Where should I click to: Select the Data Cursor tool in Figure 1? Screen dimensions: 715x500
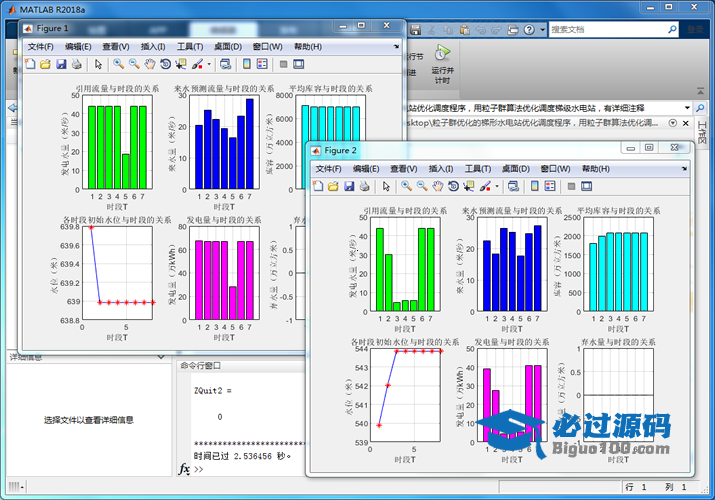(180, 65)
